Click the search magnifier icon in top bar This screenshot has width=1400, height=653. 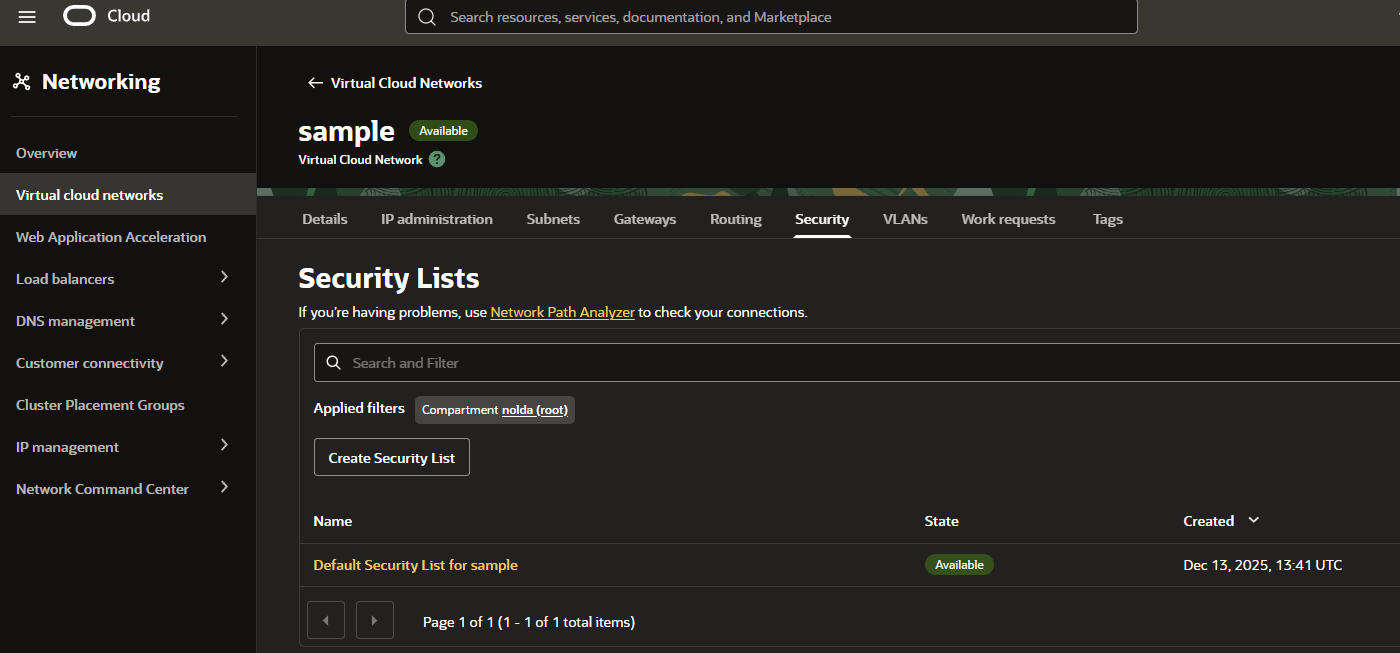pos(427,17)
